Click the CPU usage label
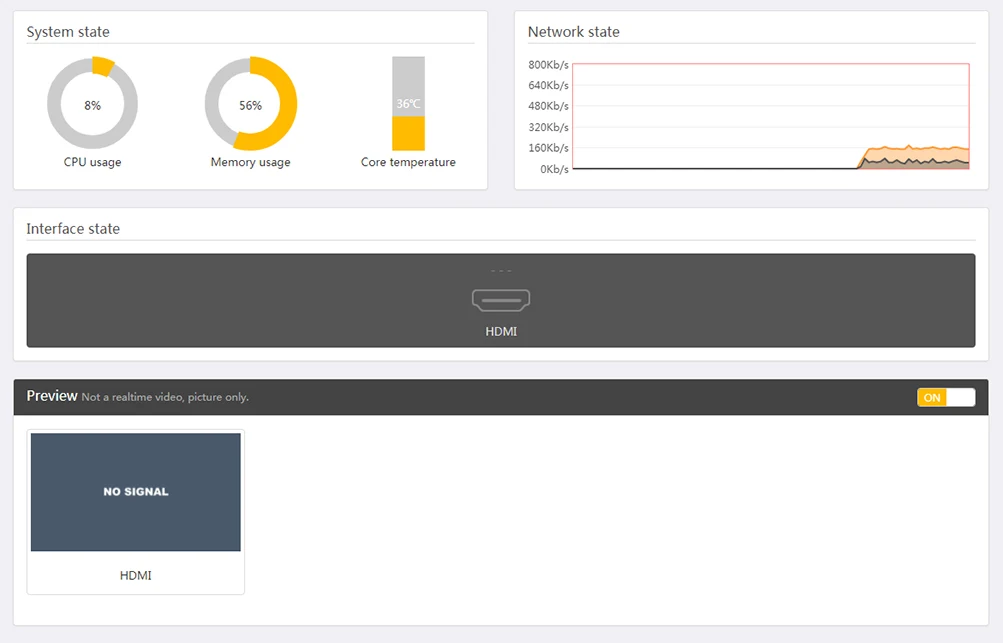This screenshot has width=1003, height=643. point(92,163)
